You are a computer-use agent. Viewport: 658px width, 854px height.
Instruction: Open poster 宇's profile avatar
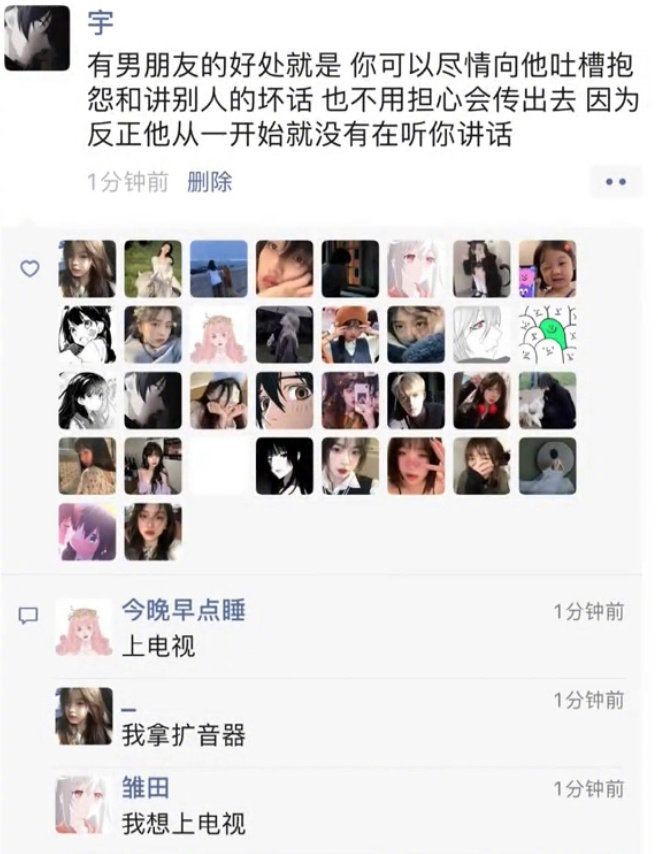point(37,38)
